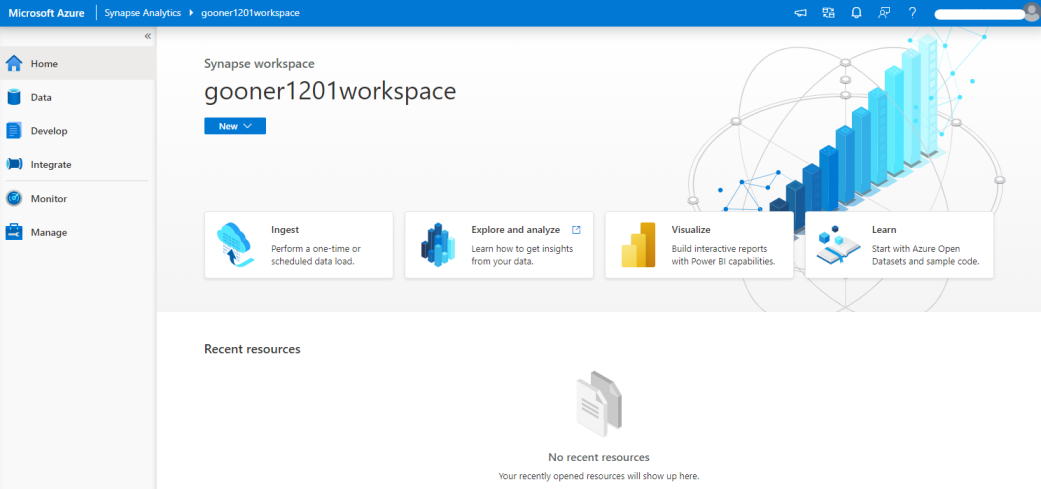Click 'Your recently opened resources will show up here'
1041x489 pixels.
[599, 476]
